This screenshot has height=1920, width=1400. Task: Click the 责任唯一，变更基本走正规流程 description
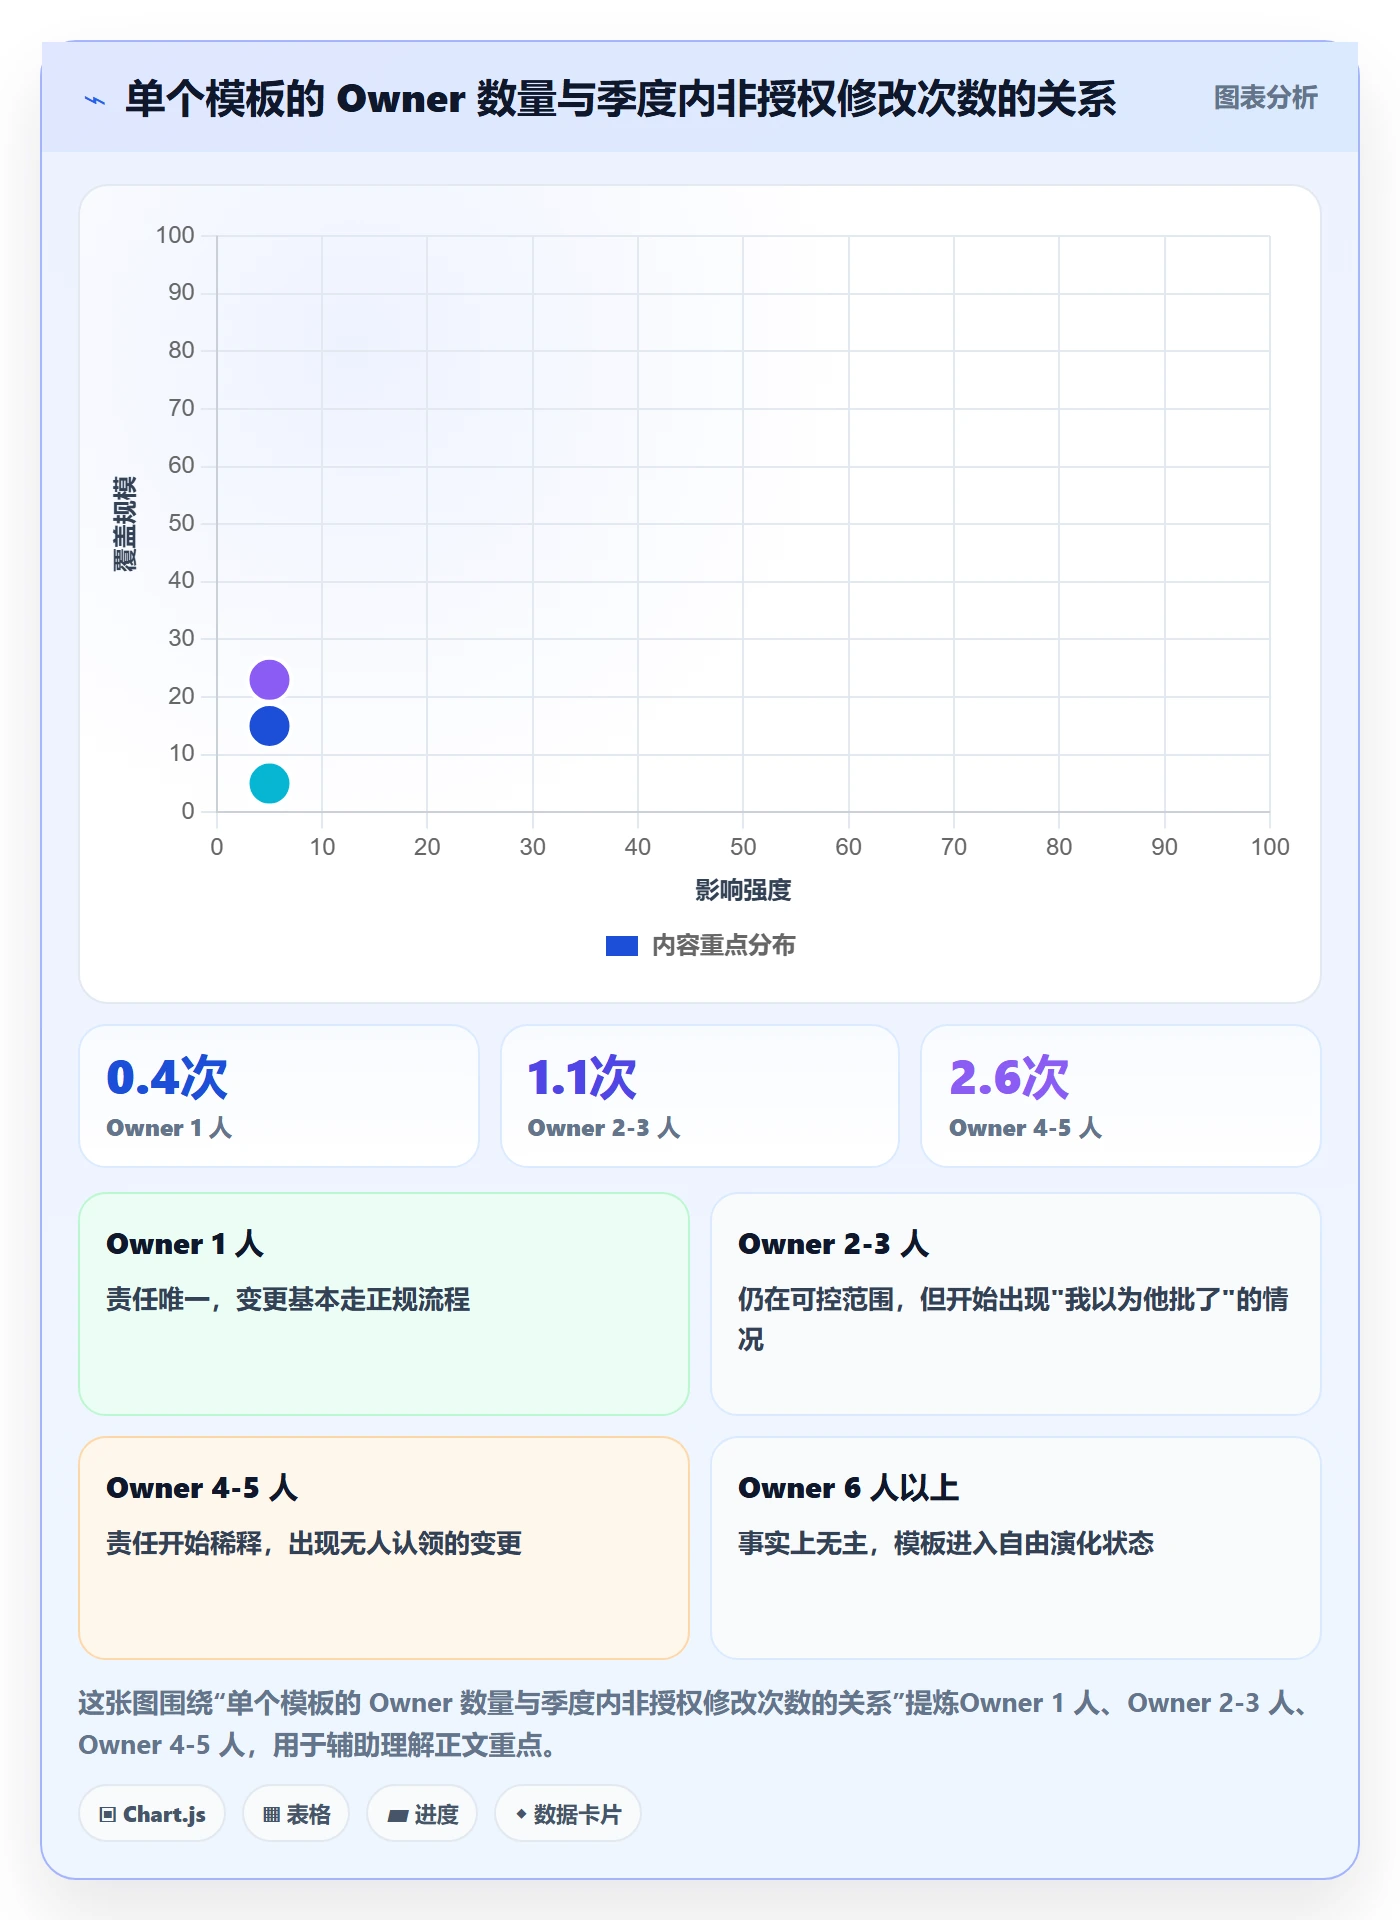tap(288, 1299)
